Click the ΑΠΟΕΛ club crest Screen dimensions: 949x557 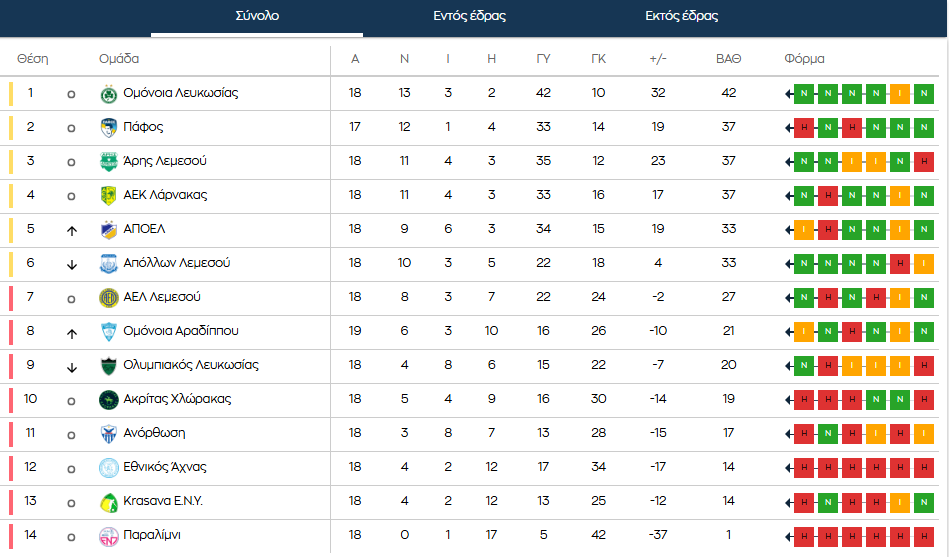[x=108, y=230]
